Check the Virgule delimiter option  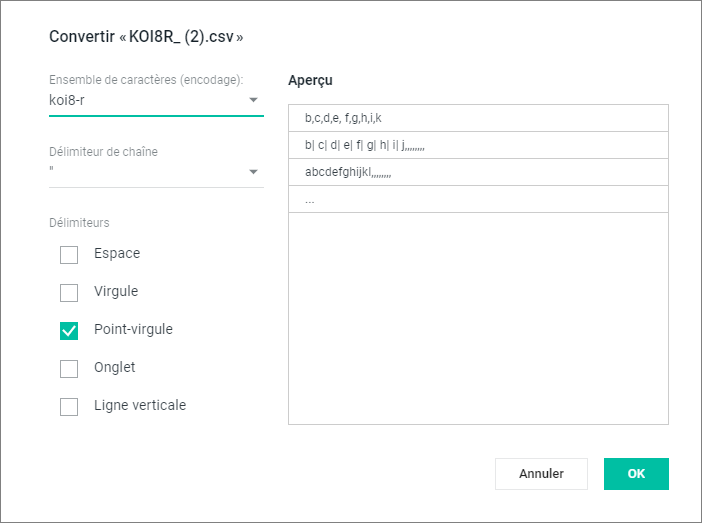69,293
